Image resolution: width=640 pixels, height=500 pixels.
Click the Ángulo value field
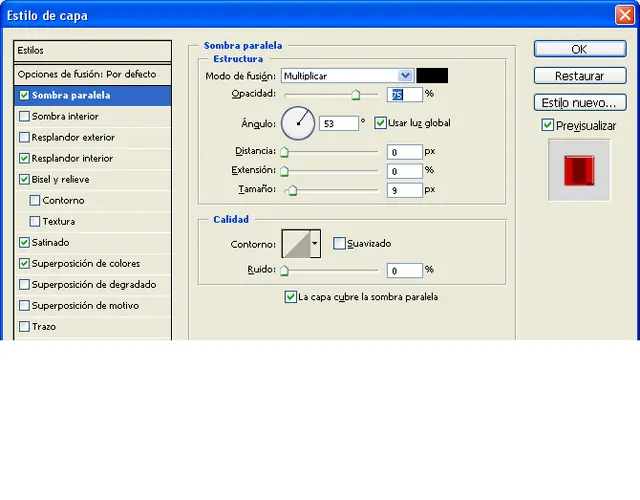[339, 123]
